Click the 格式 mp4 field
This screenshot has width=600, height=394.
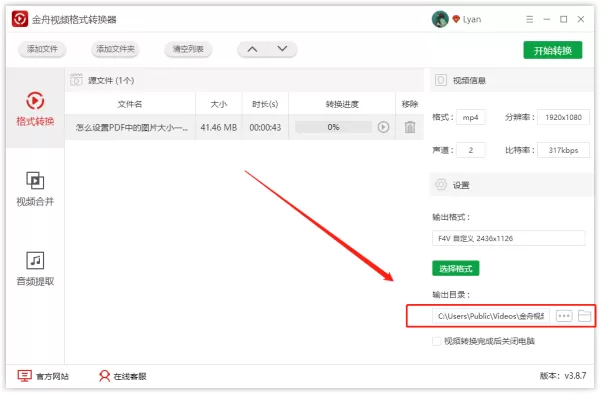[471, 117]
